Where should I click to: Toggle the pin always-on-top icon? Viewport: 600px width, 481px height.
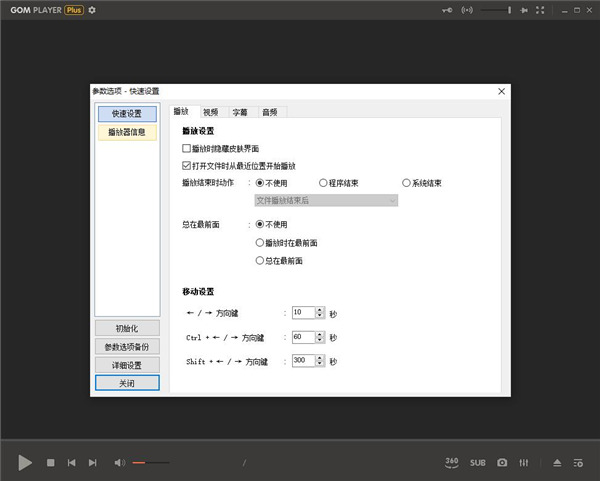(x=524, y=10)
